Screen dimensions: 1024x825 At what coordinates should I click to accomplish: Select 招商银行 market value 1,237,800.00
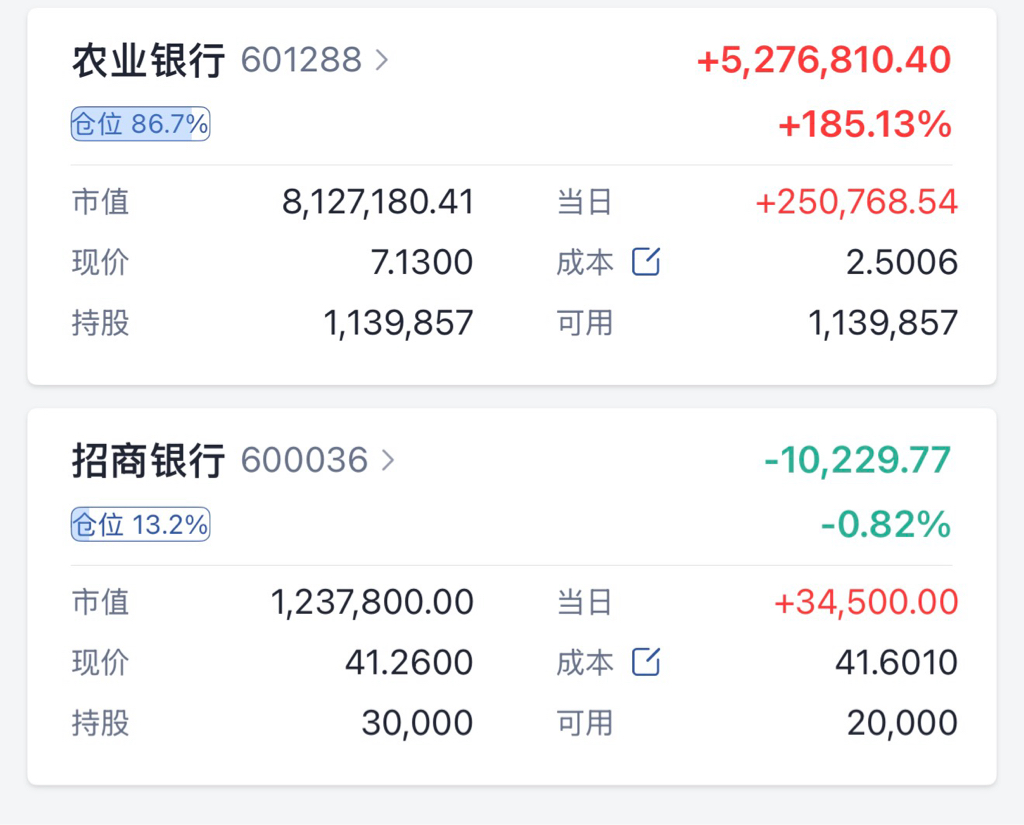(372, 602)
